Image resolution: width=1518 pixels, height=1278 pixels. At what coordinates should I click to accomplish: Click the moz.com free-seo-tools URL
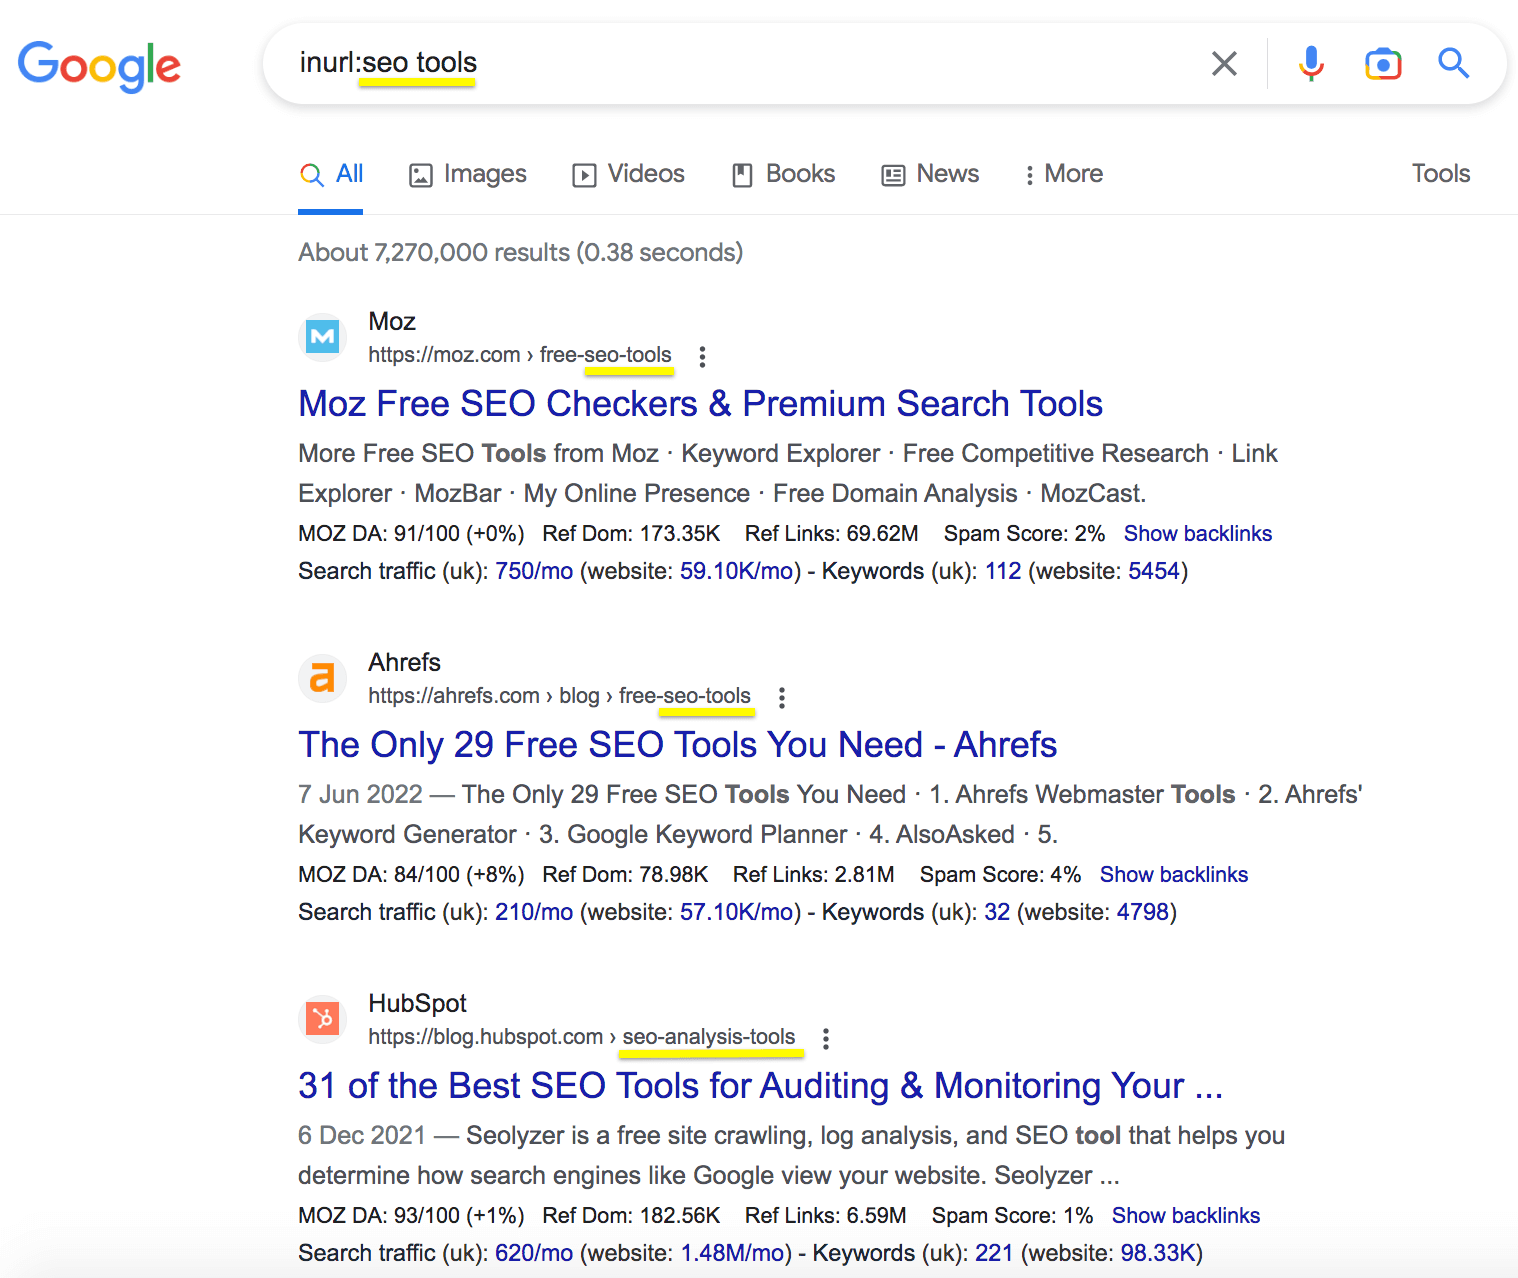click(x=520, y=355)
